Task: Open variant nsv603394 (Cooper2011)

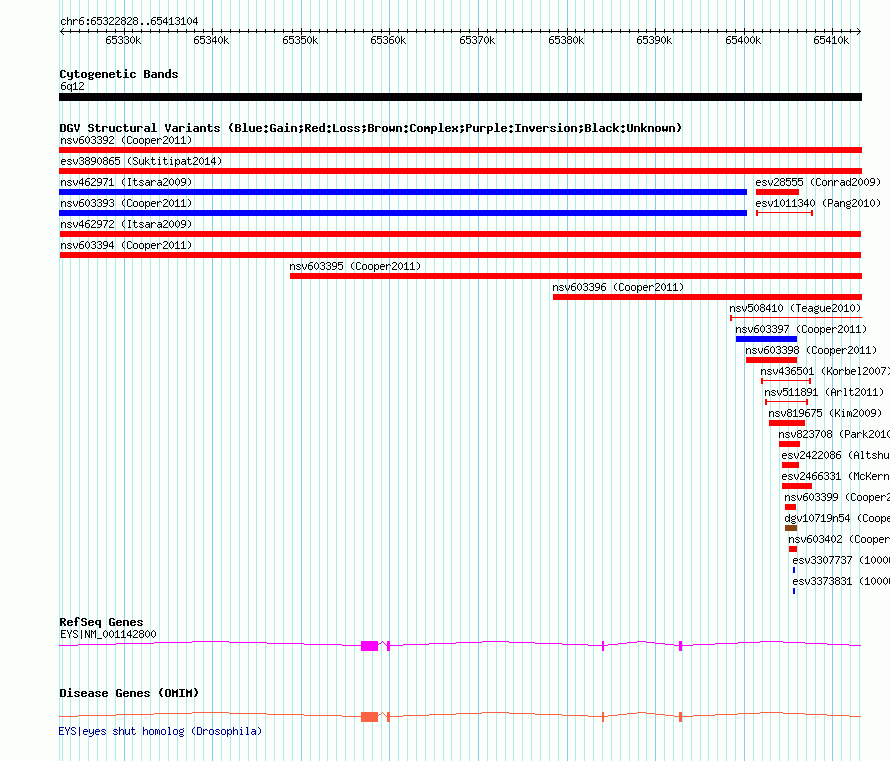Action: click(126, 245)
